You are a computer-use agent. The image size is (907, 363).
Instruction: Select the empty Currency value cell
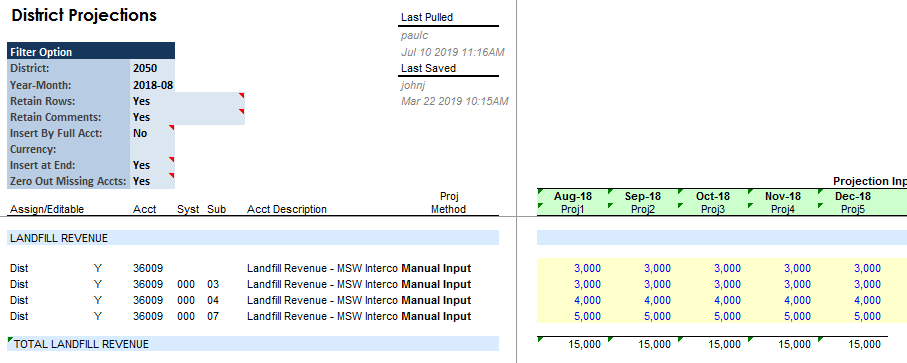(153, 149)
